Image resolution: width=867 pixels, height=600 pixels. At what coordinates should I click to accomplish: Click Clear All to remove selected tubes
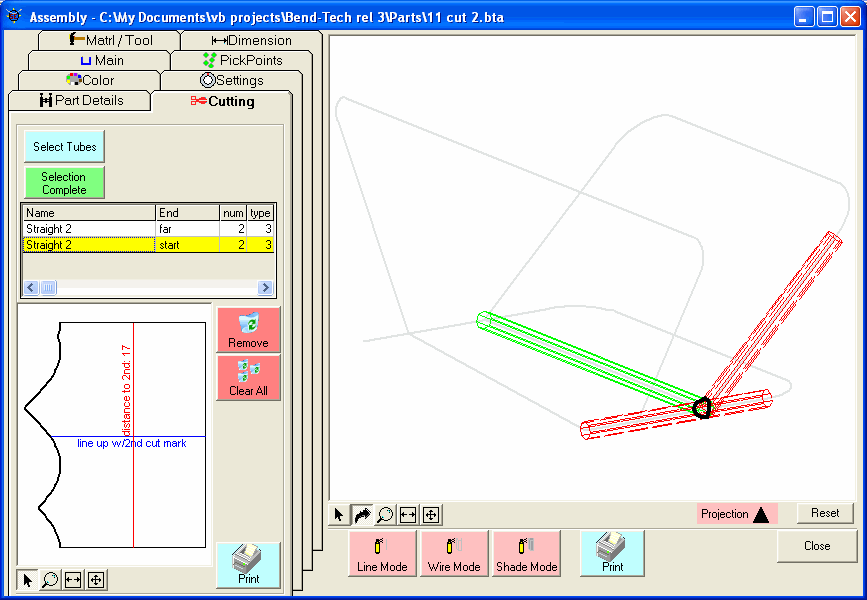248,378
